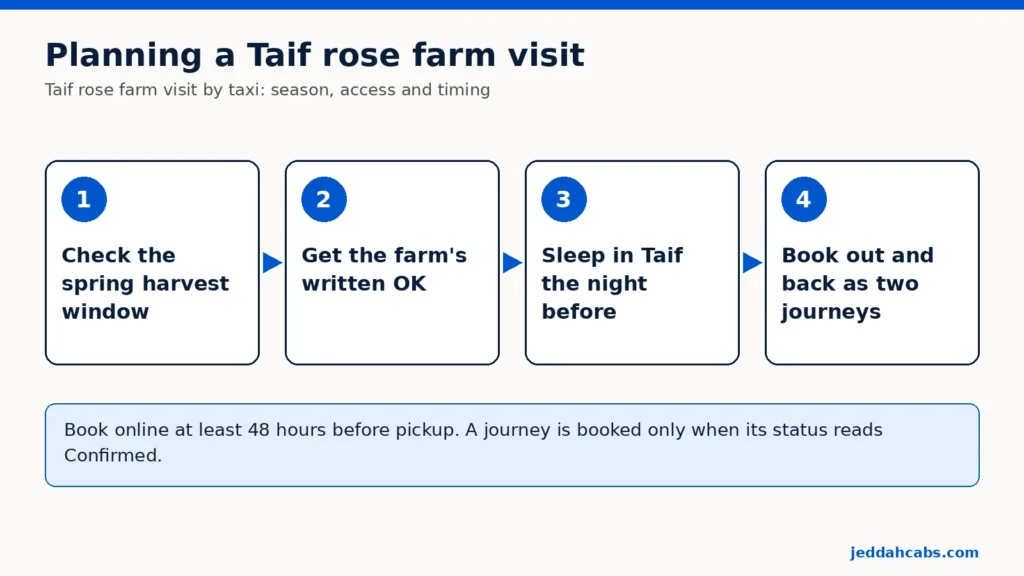Click the blue booking note box

click(512, 445)
